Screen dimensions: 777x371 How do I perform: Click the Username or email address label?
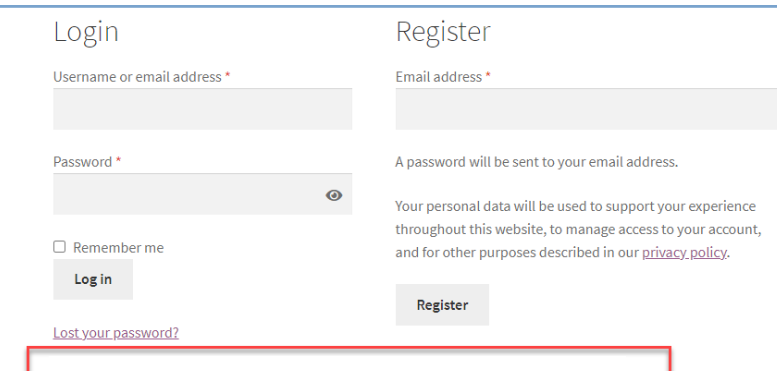137,77
